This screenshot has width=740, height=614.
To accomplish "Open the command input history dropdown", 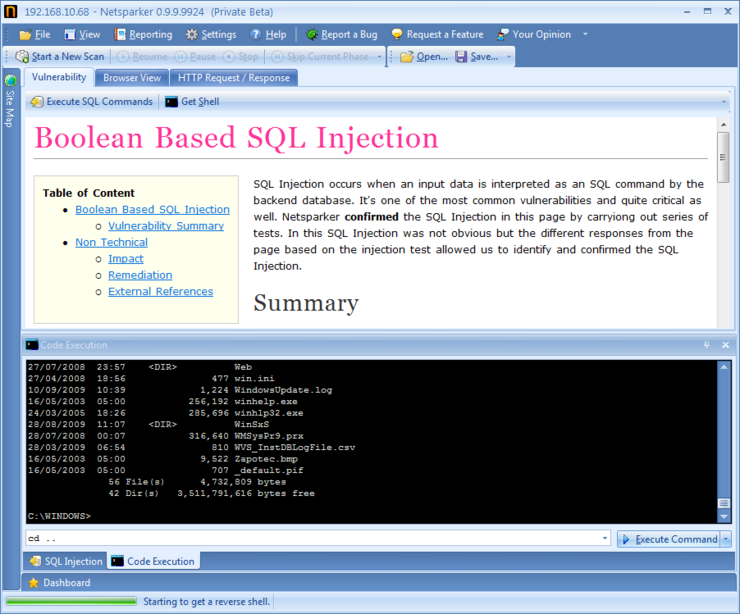I will 605,539.
